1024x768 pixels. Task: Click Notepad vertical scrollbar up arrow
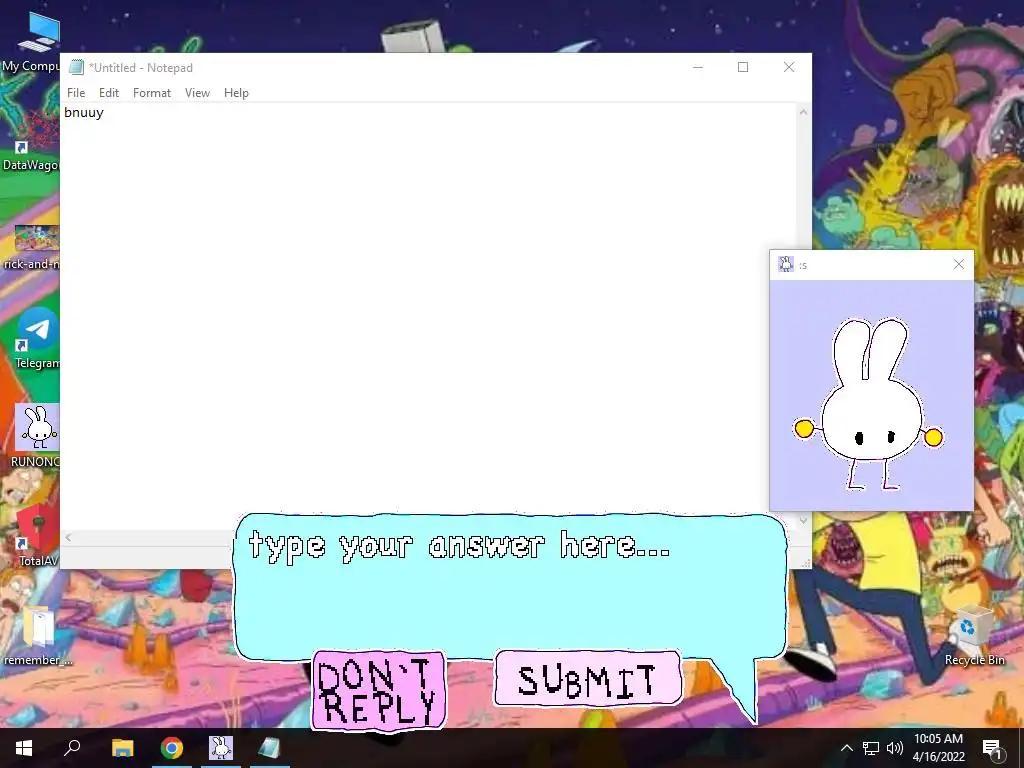pyautogui.click(x=803, y=112)
